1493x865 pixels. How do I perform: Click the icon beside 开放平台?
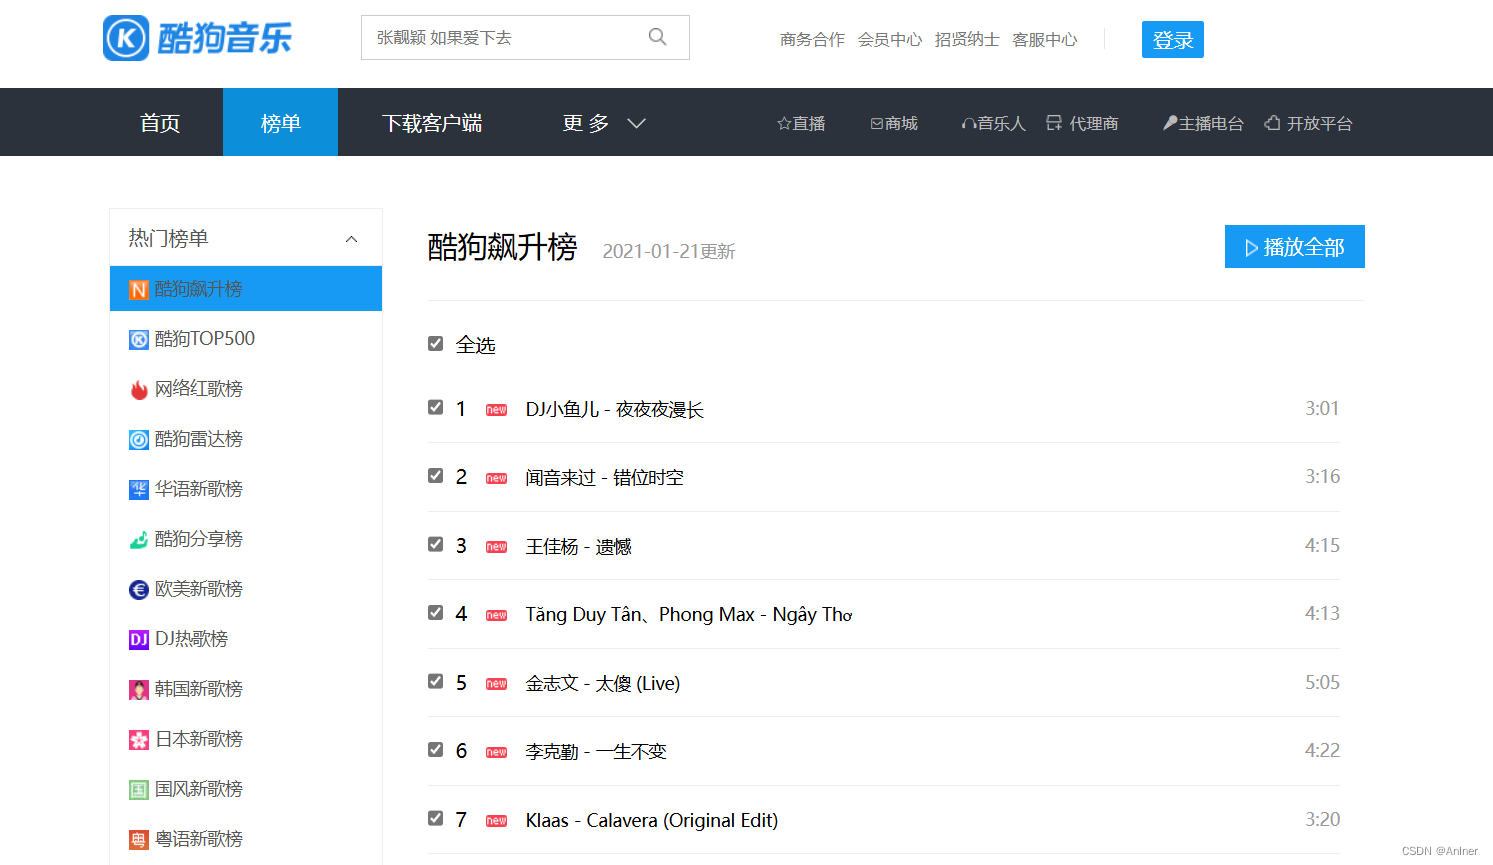pyautogui.click(x=1272, y=123)
